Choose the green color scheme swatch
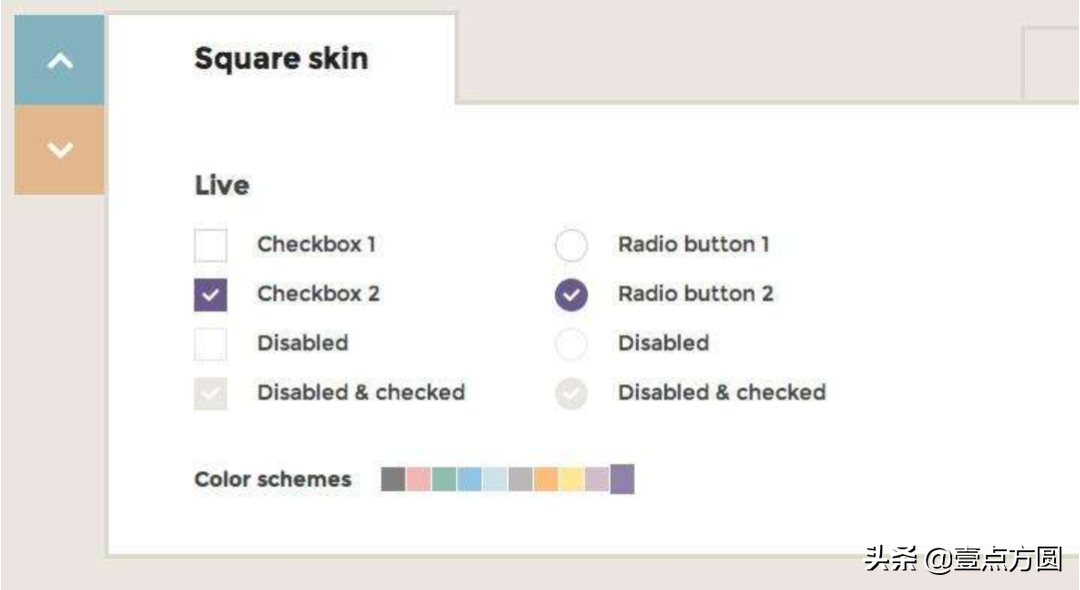This screenshot has width=1080, height=590. 444,479
